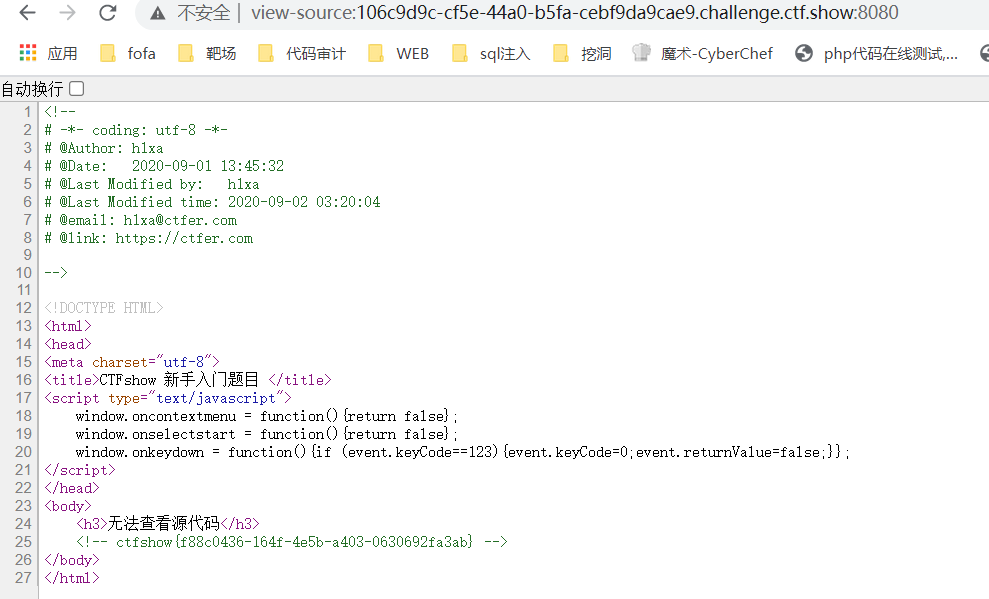Click the @Date 2020-09-01 comment line
This screenshot has width=989, height=599.
pos(164,166)
